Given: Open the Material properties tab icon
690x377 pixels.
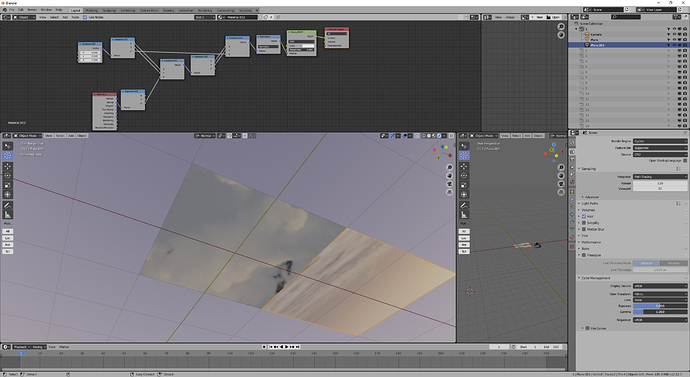Looking at the screenshot, I should (x=572, y=237).
